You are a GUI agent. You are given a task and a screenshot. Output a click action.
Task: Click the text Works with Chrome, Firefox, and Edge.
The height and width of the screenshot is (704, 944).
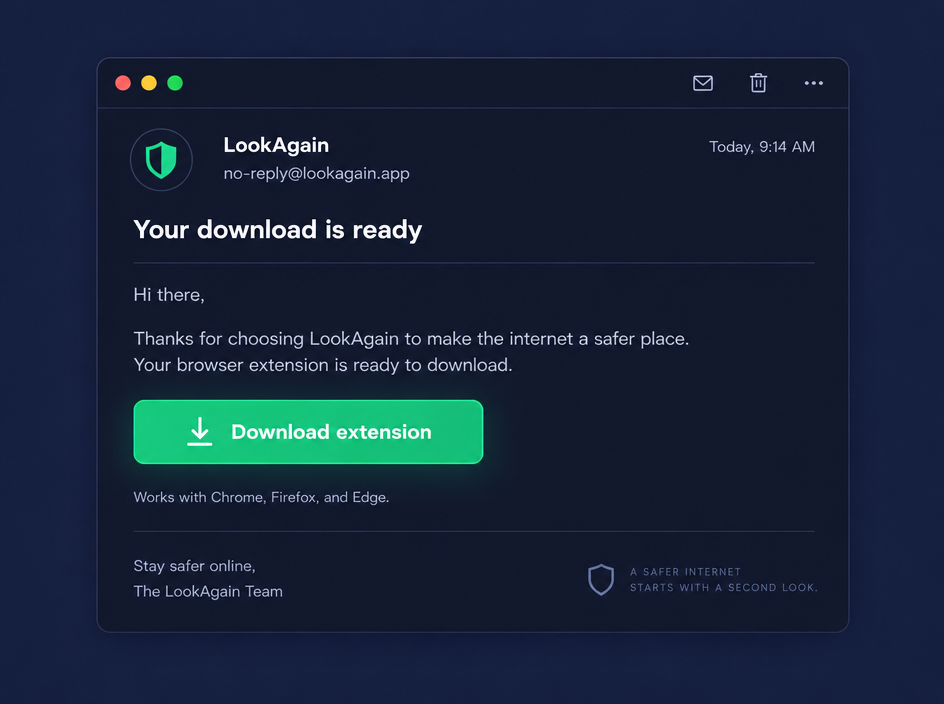tap(261, 497)
